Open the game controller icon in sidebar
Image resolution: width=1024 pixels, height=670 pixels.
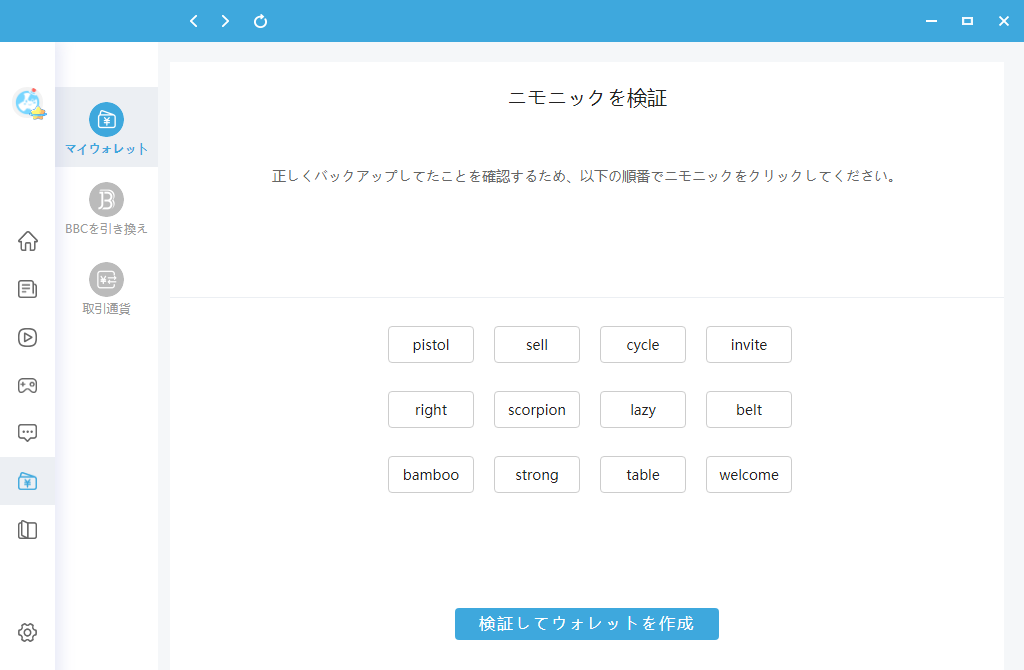[x=28, y=385]
